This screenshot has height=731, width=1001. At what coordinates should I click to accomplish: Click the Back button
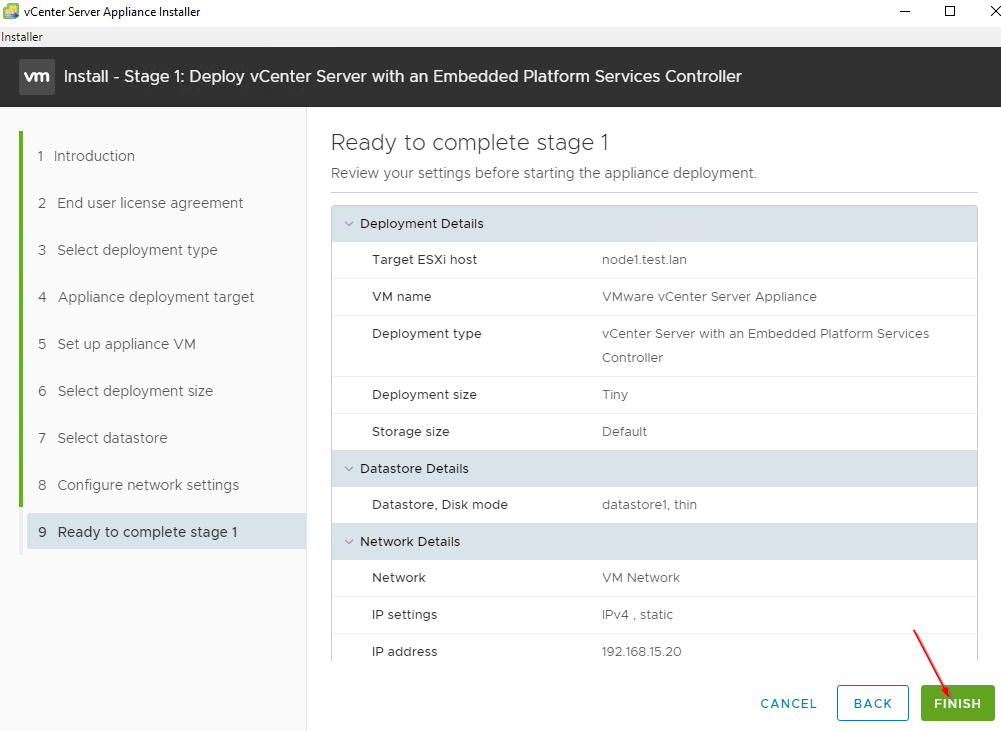click(873, 703)
